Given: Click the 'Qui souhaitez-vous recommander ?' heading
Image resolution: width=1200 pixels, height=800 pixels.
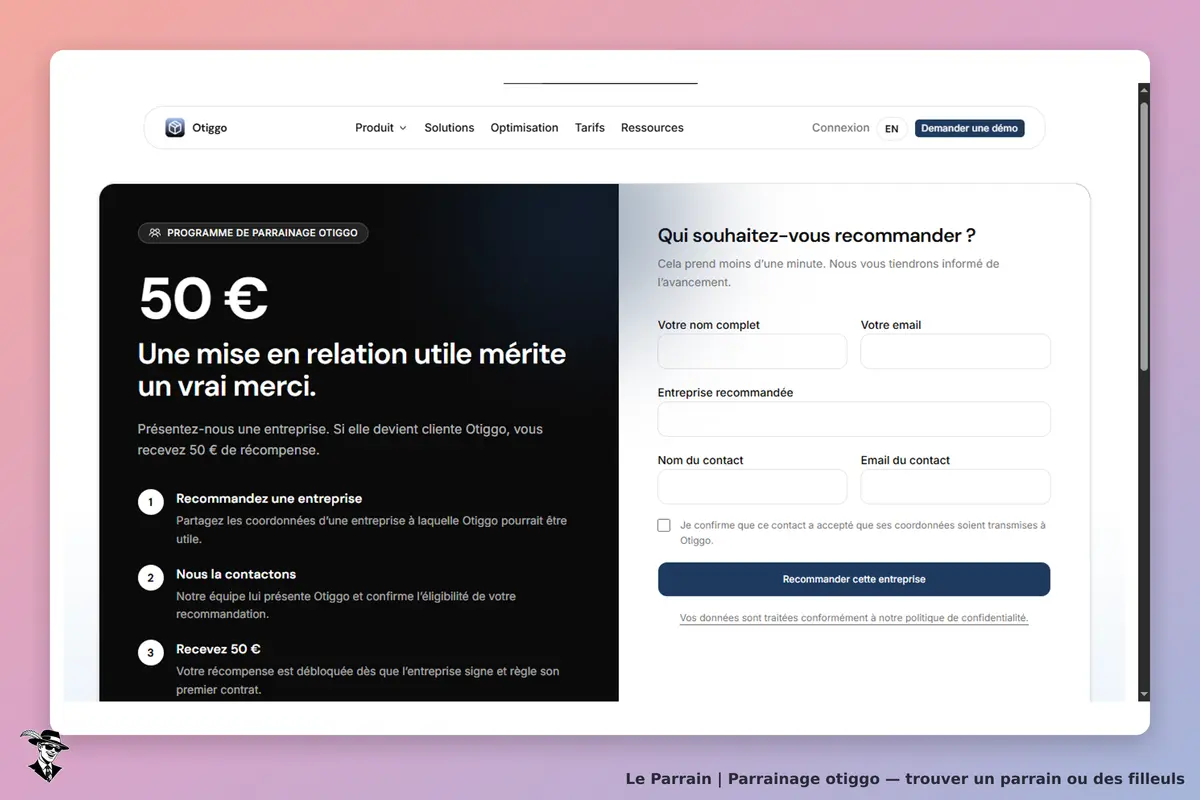Looking at the screenshot, I should pos(816,236).
